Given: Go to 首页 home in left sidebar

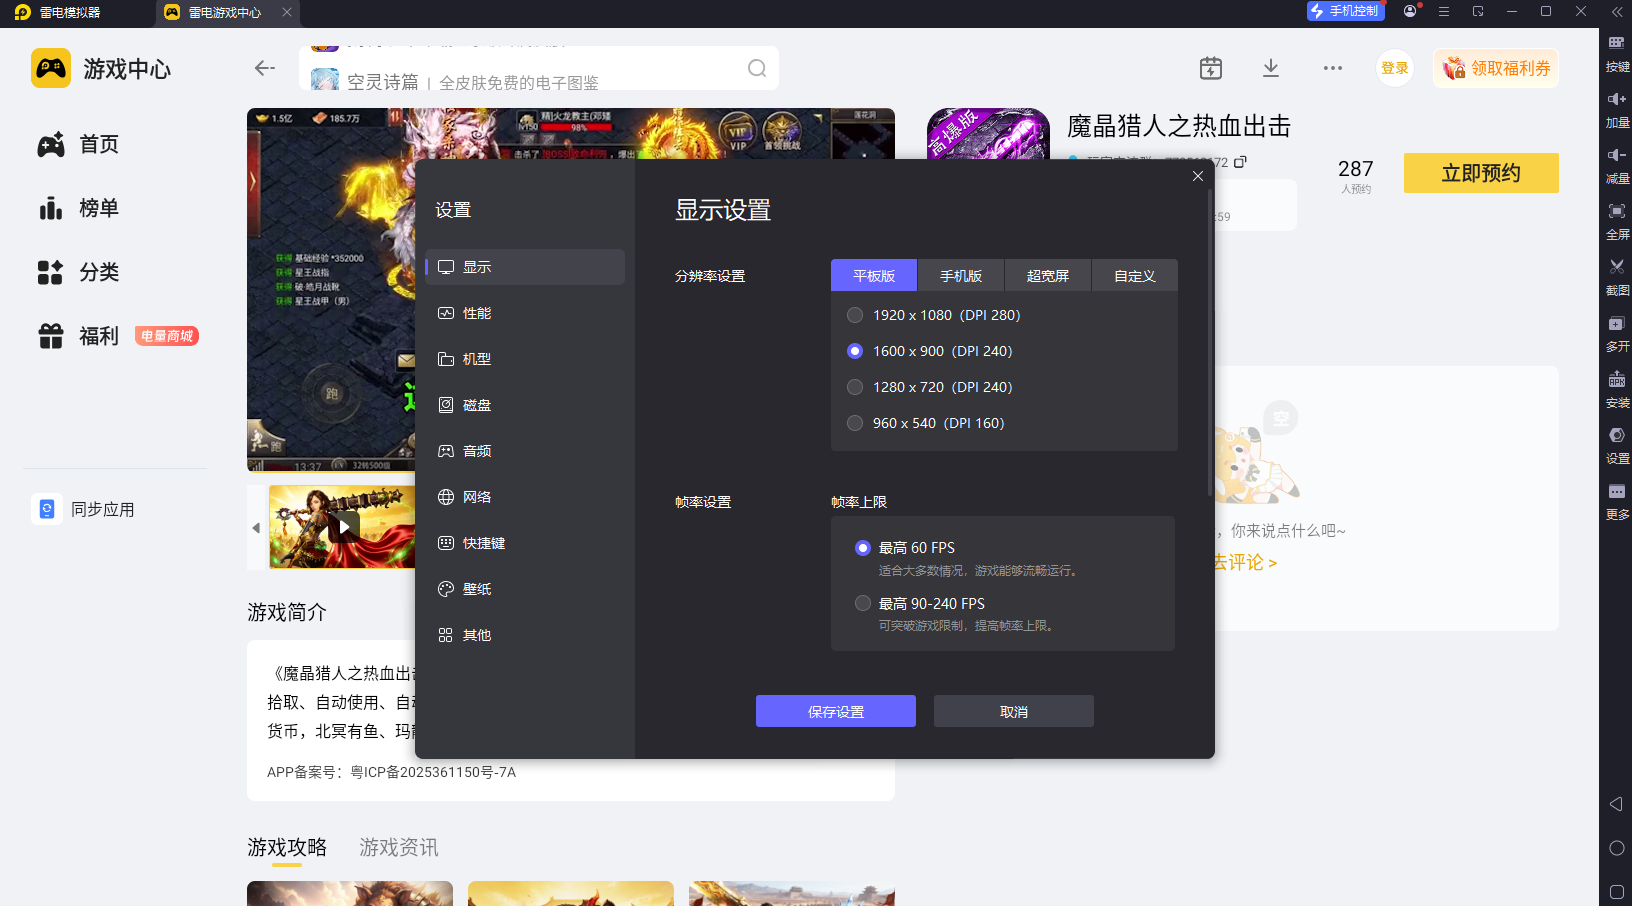Looking at the screenshot, I should pyautogui.click(x=78, y=144).
